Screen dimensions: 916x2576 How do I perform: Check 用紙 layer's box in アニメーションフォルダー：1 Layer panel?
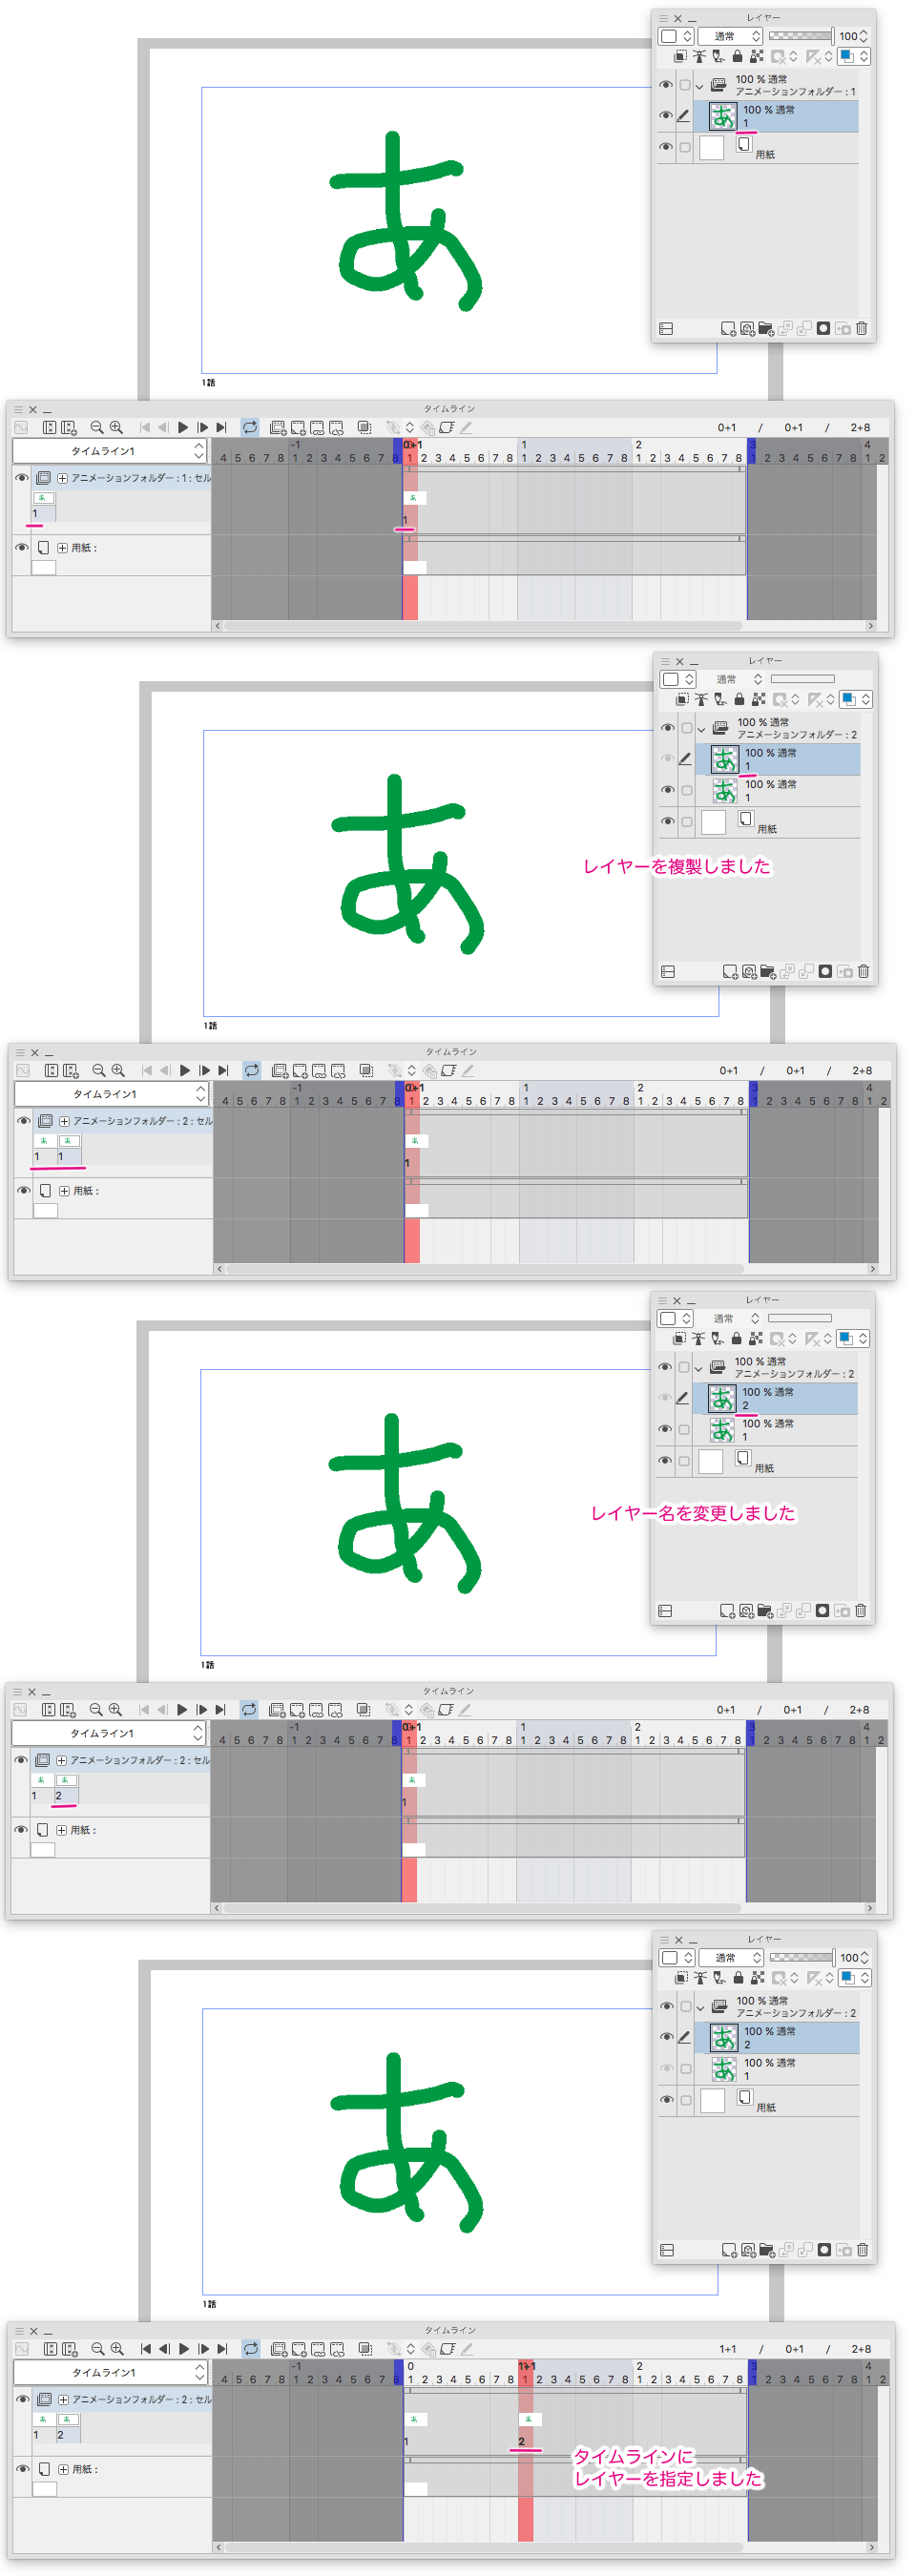(685, 147)
